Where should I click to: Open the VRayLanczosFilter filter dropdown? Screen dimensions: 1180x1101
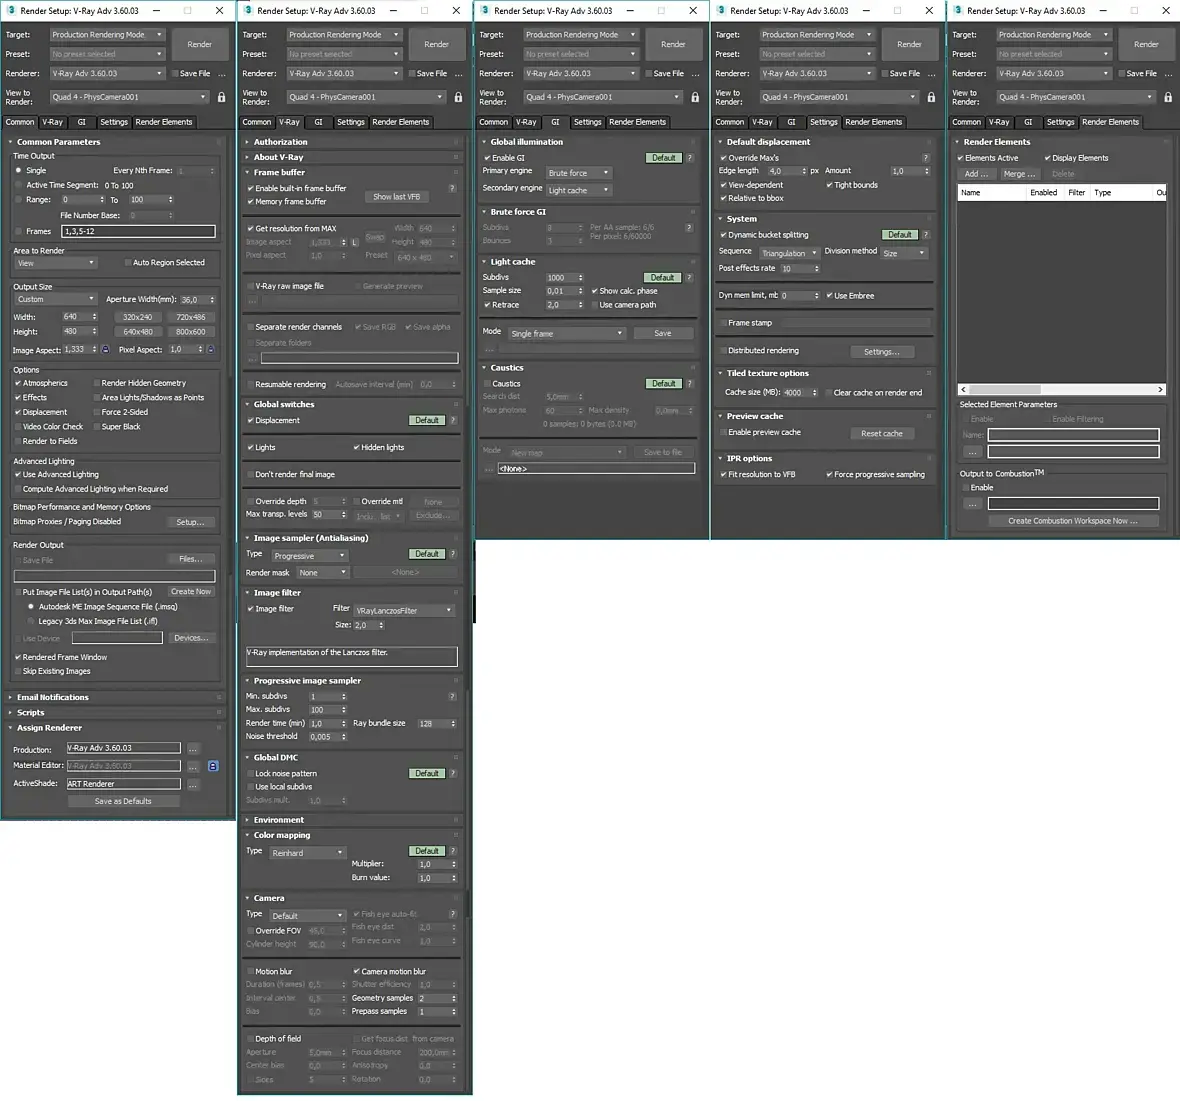[404, 610]
